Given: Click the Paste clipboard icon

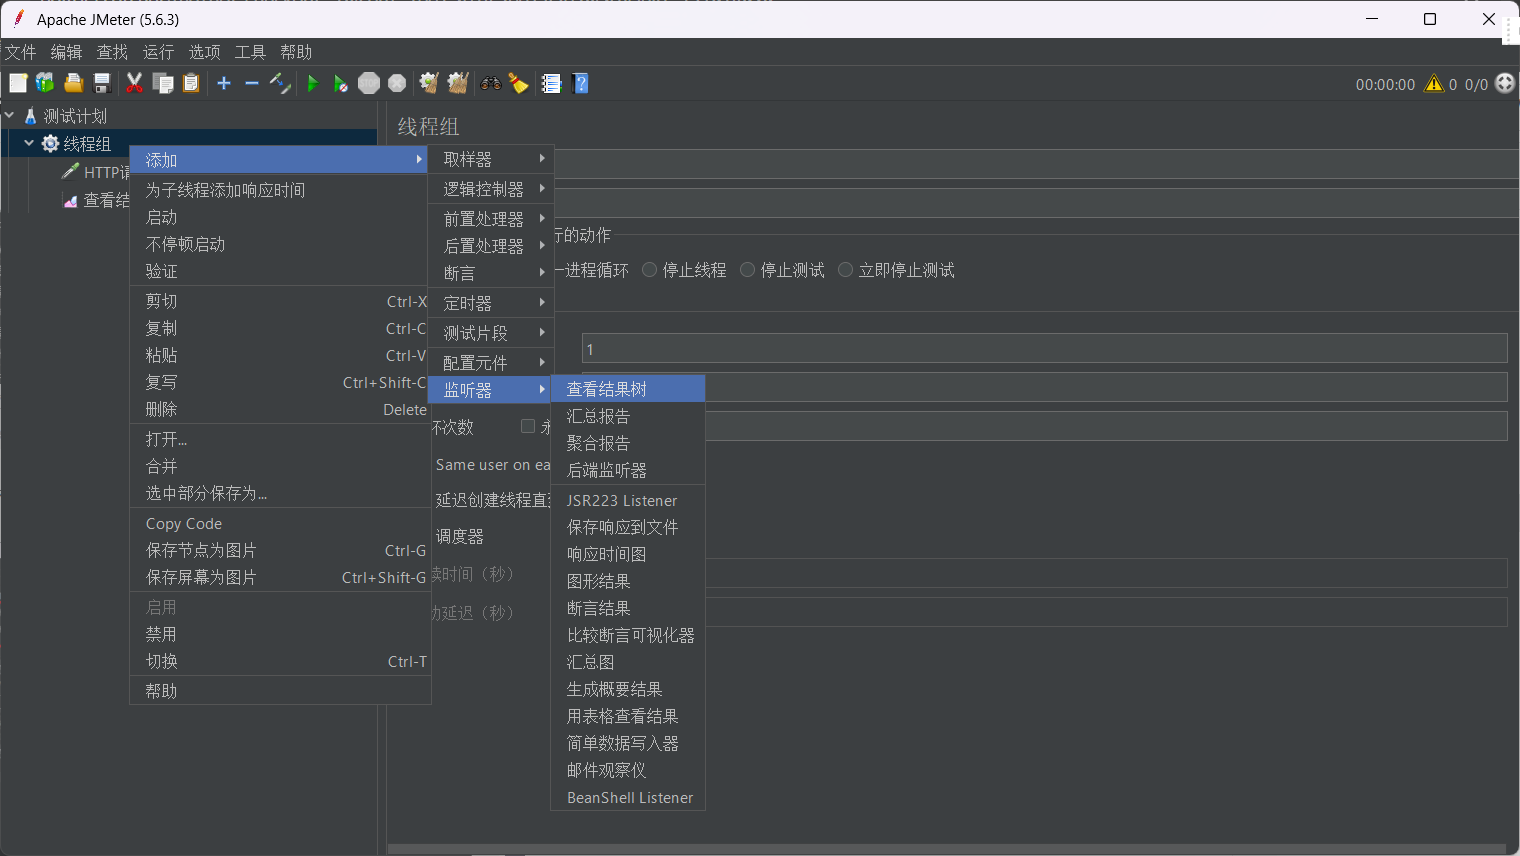Looking at the screenshot, I should pos(191,83).
